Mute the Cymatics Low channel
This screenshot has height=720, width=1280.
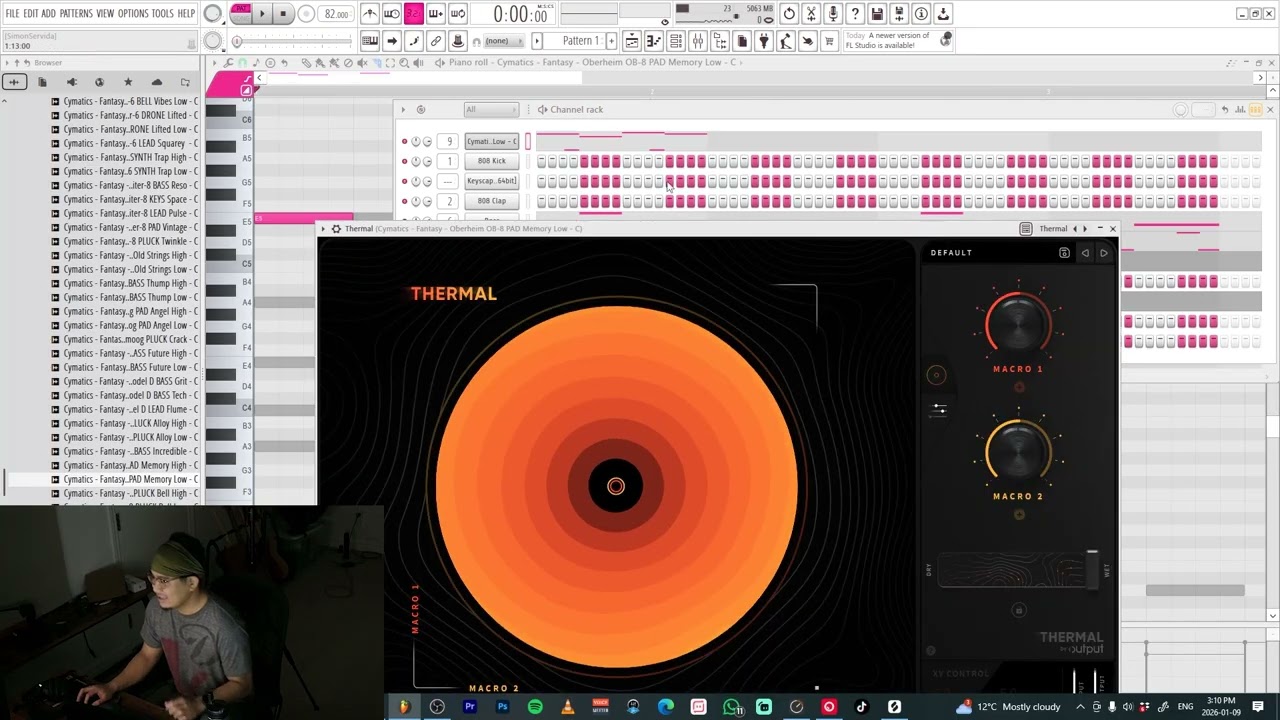pos(404,141)
